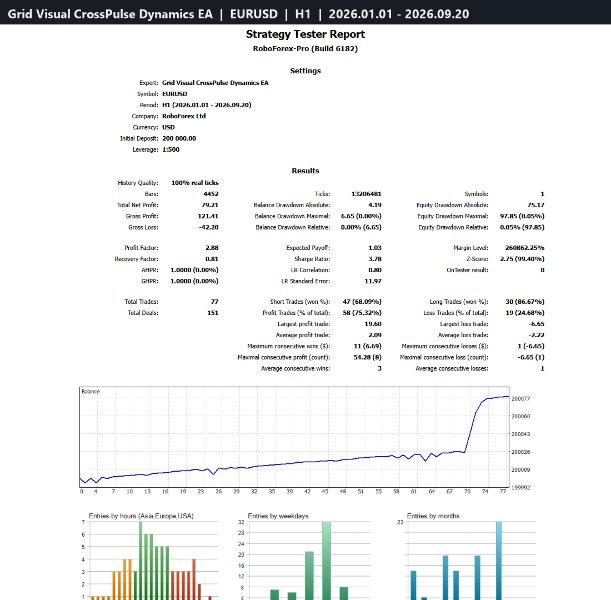This screenshot has height=600, width=611.
Task: Click the Symbol value 'EURUSD' in Settings
Action: [x=175, y=94]
